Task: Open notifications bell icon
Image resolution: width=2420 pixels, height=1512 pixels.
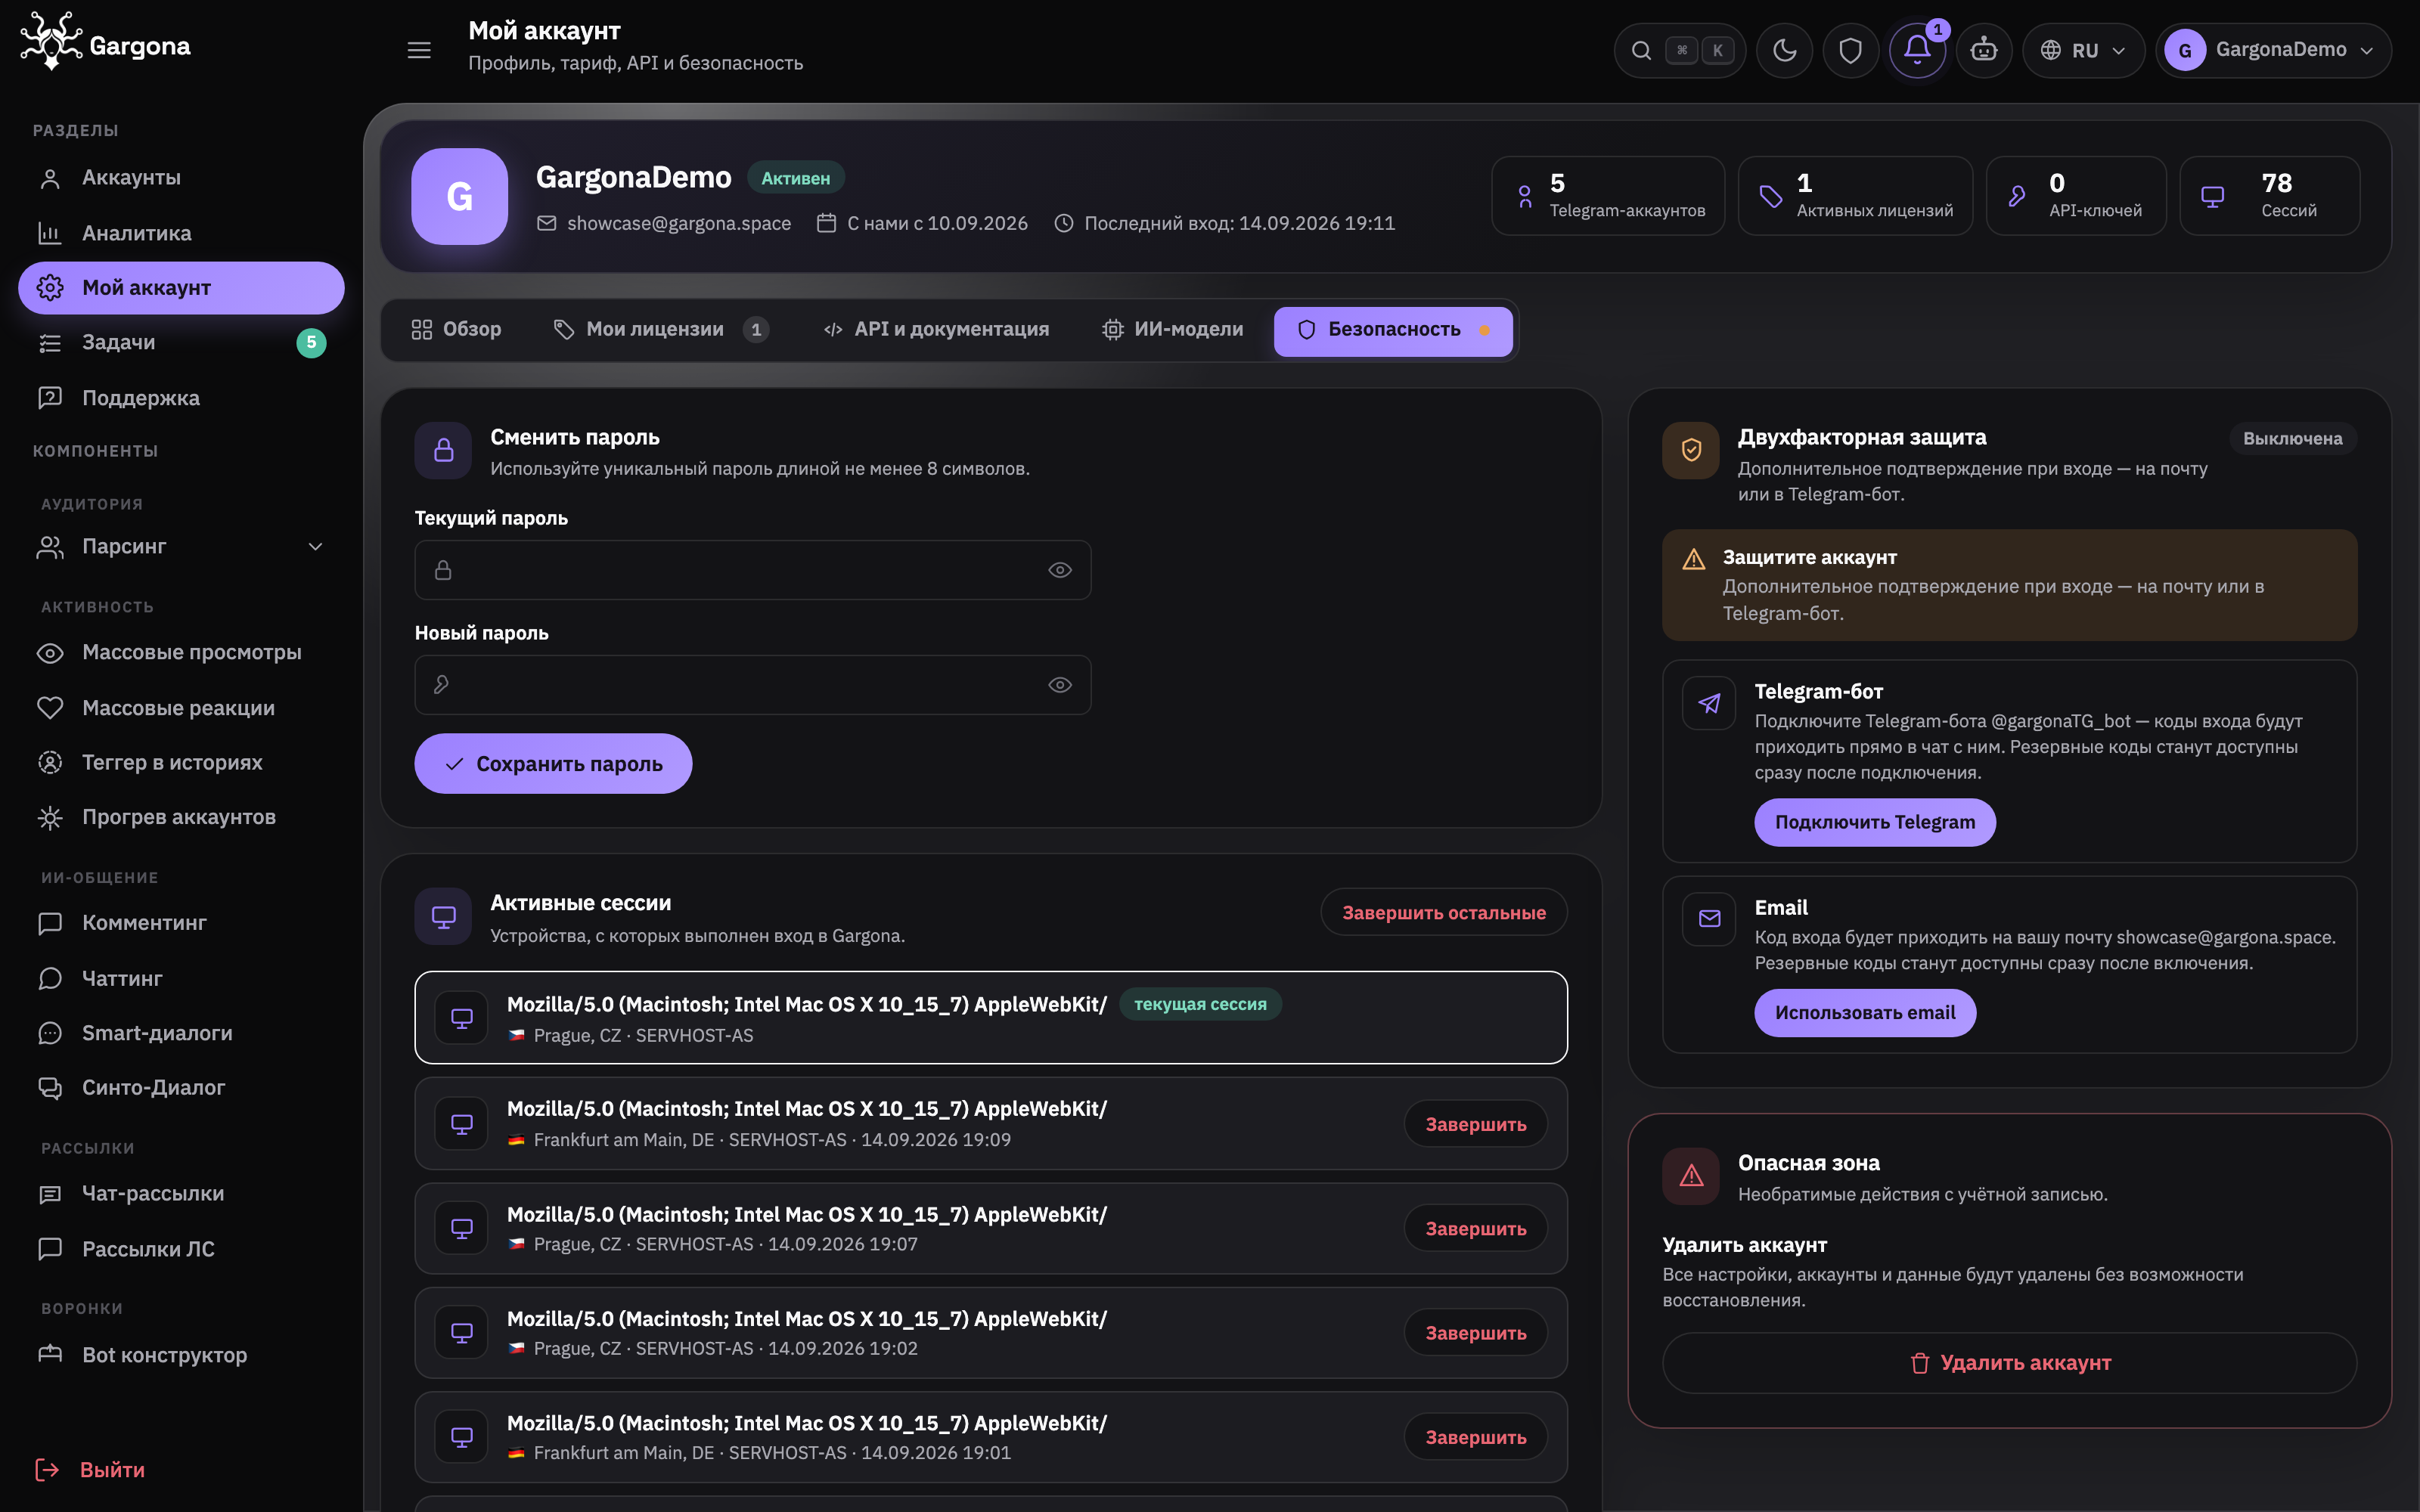Action: pyautogui.click(x=1916, y=50)
